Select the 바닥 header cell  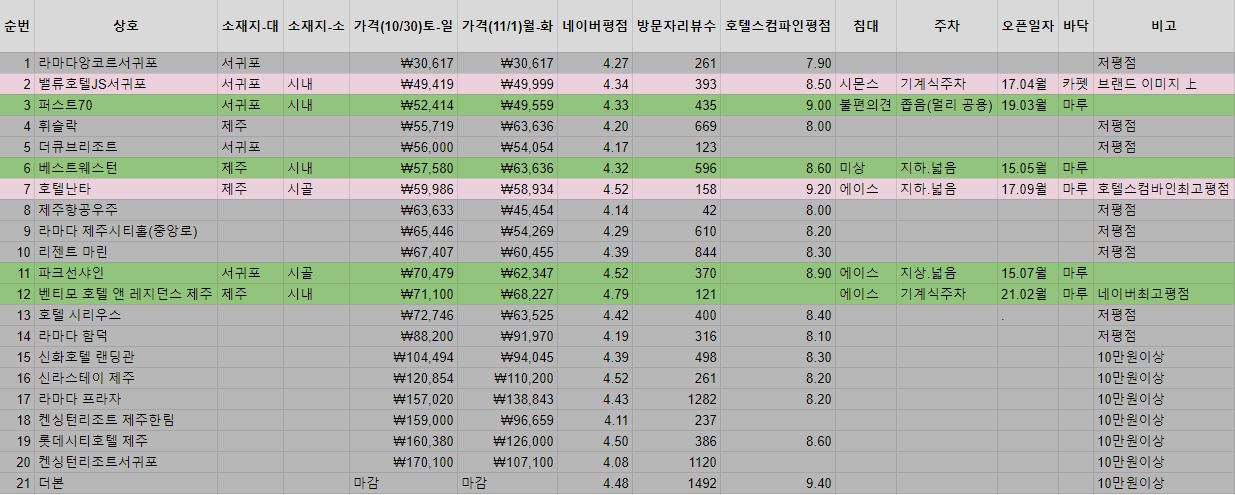click(x=1076, y=26)
